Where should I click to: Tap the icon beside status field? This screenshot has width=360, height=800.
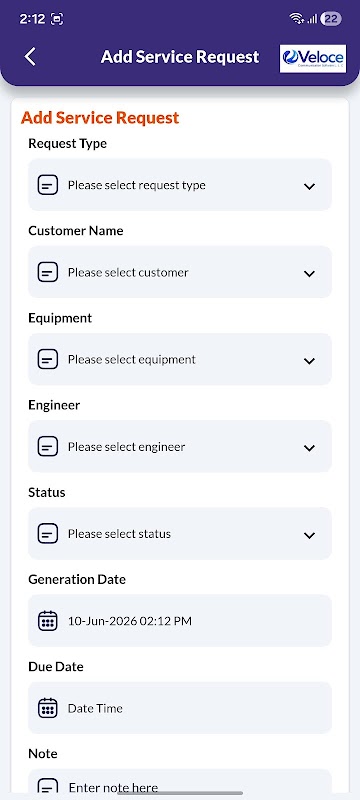47,534
